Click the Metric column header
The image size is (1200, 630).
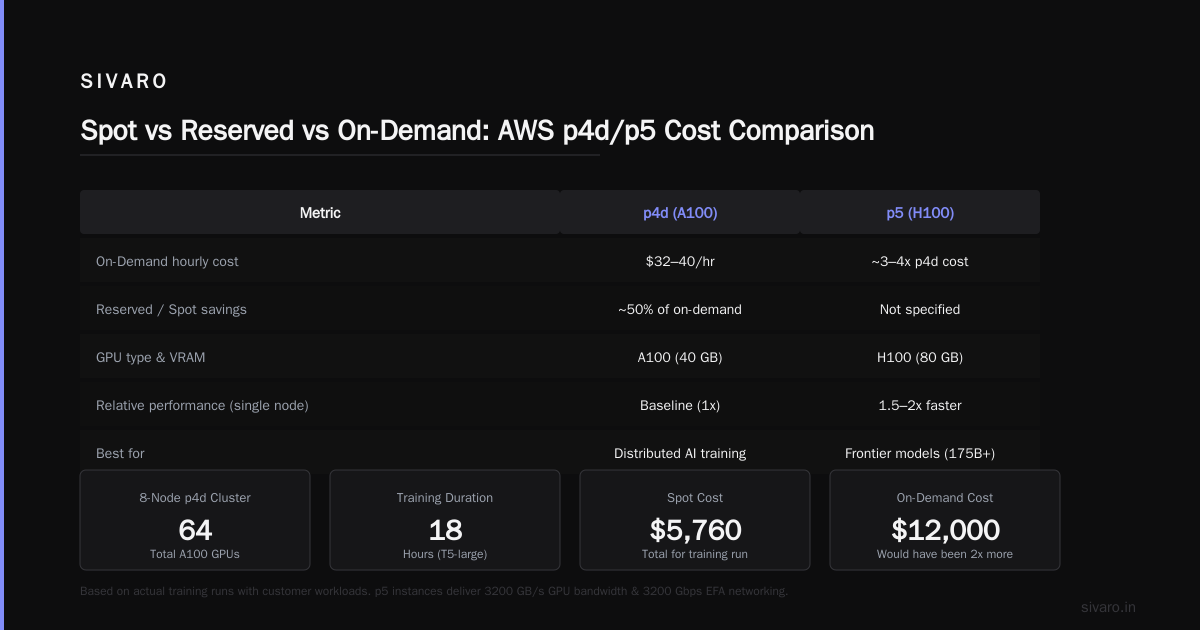click(320, 213)
